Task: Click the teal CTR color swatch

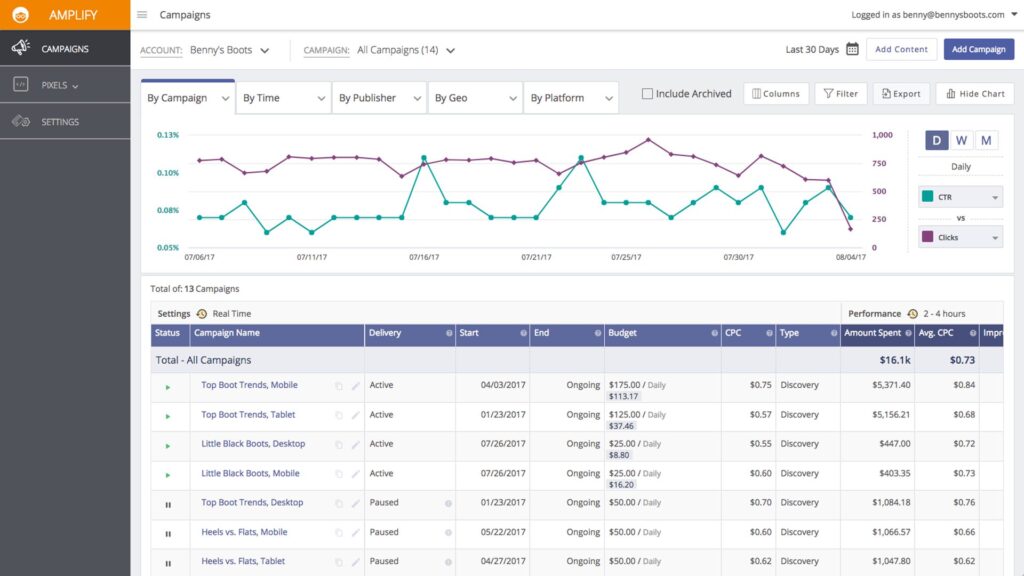Action: tap(926, 196)
